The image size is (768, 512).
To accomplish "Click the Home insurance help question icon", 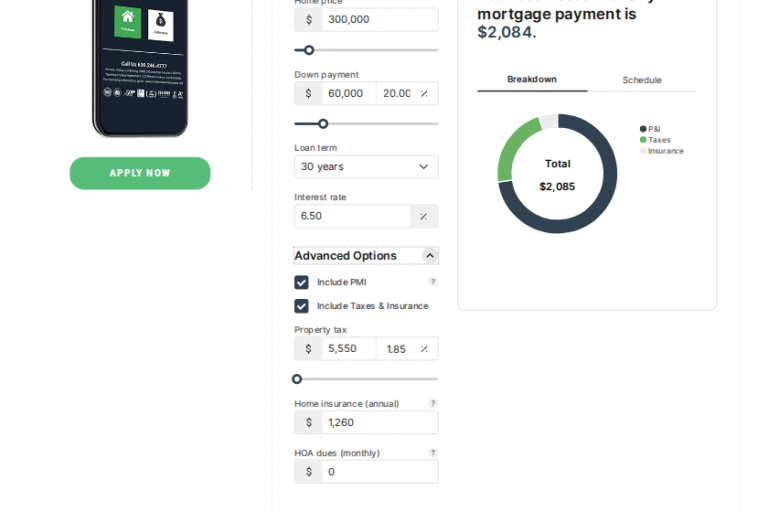I will (x=433, y=404).
